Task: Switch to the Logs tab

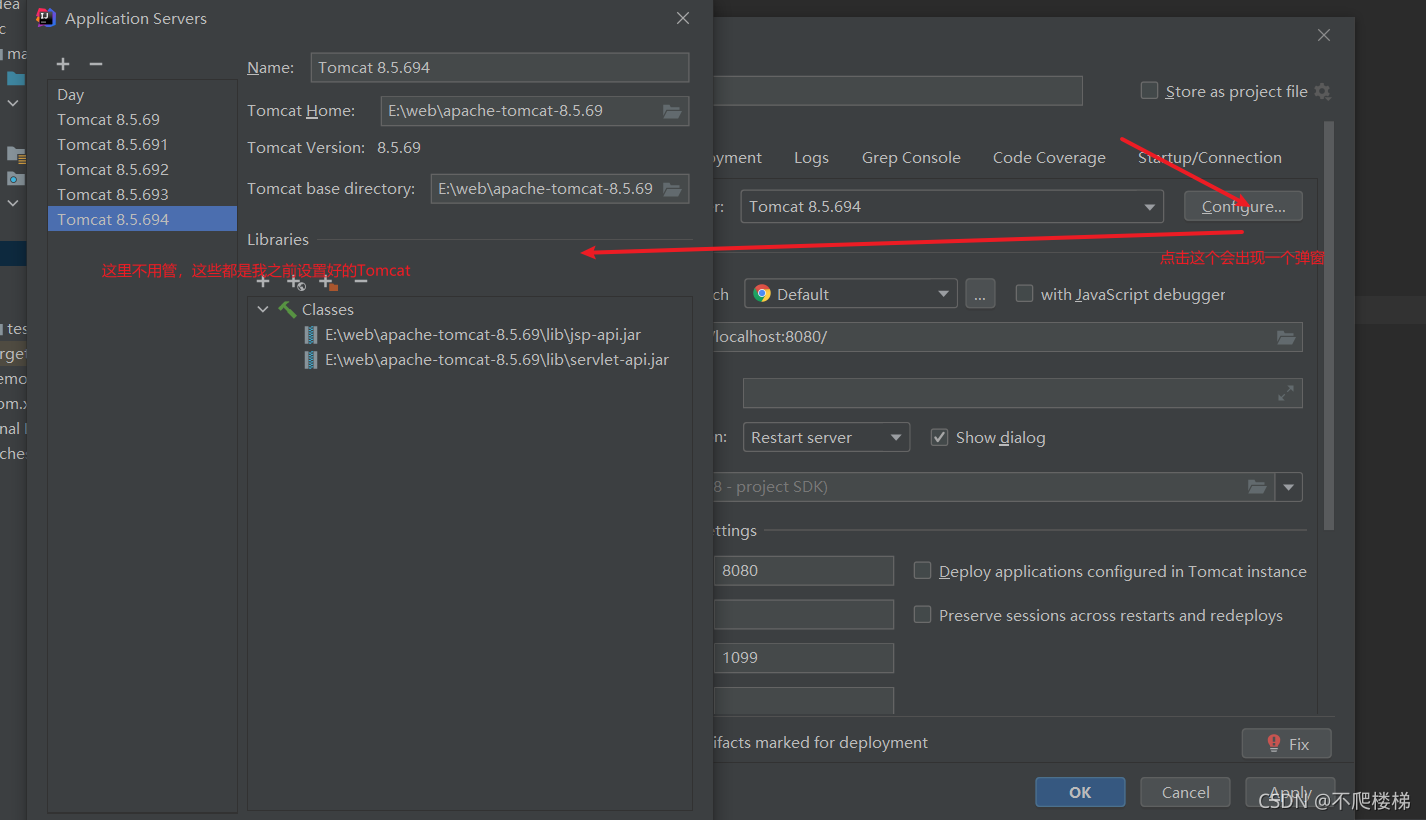Action: tap(811, 158)
